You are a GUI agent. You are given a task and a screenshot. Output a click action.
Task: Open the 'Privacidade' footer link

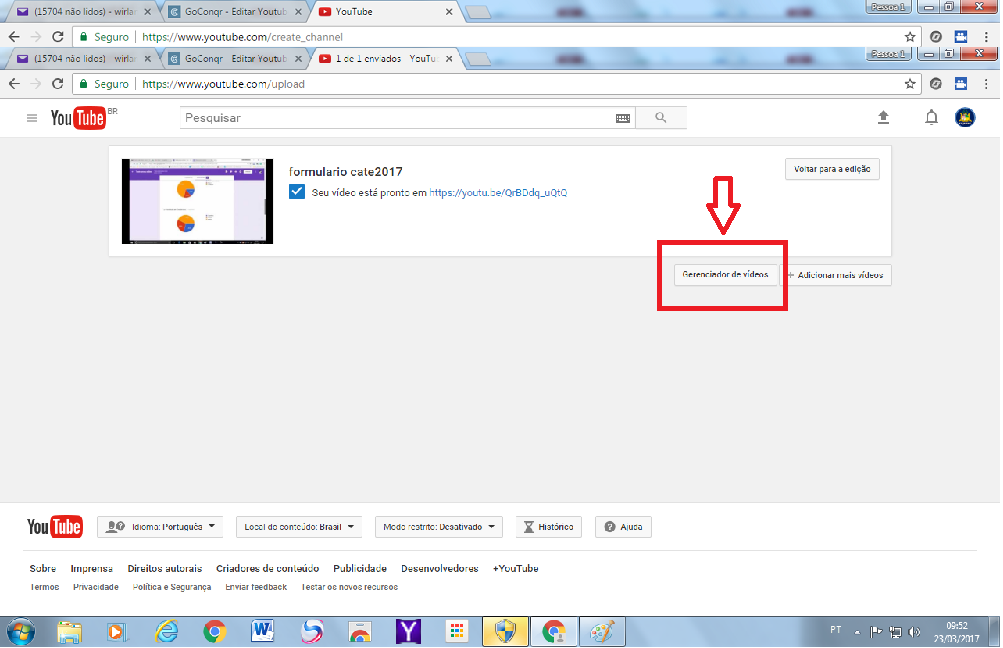(96, 587)
